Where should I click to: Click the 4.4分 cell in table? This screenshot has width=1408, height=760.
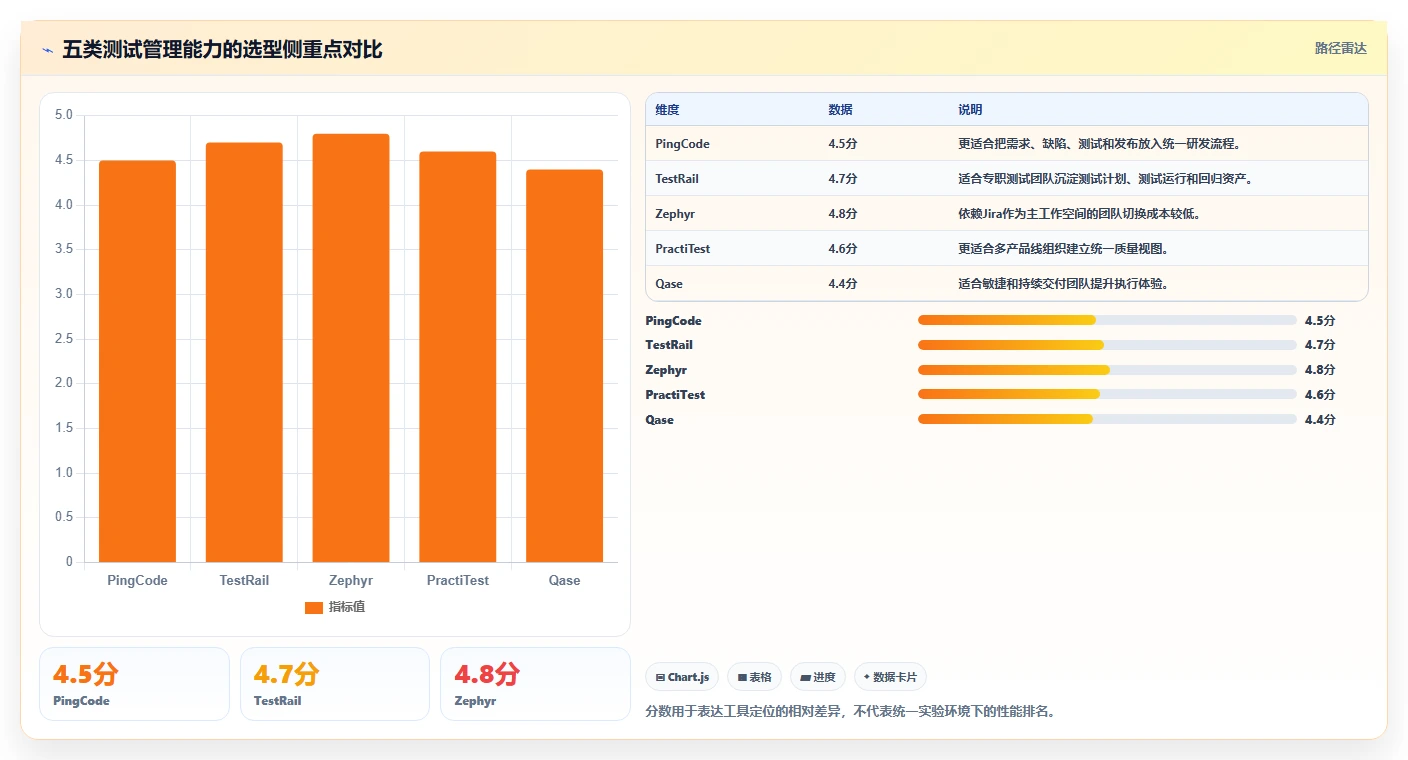843,284
